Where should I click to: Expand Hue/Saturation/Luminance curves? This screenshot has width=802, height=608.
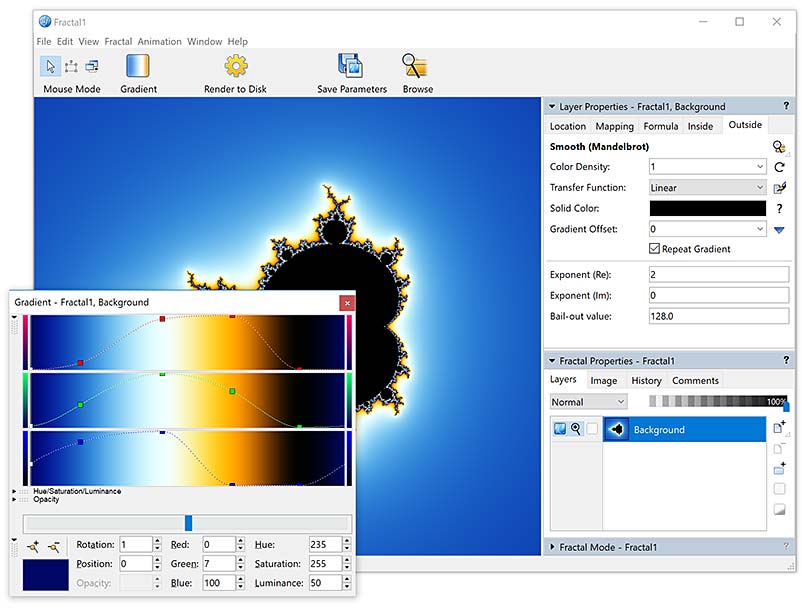tap(14, 491)
